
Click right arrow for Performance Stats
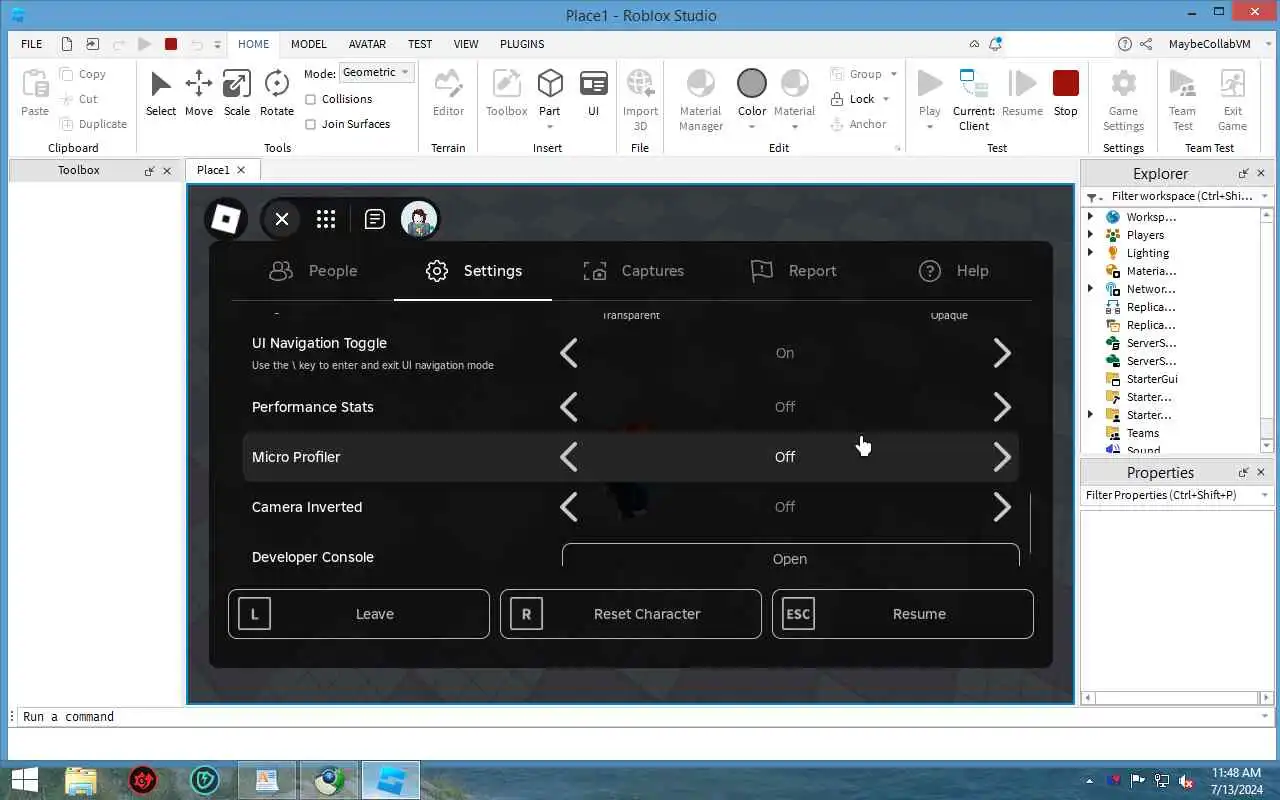click(x=1002, y=407)
